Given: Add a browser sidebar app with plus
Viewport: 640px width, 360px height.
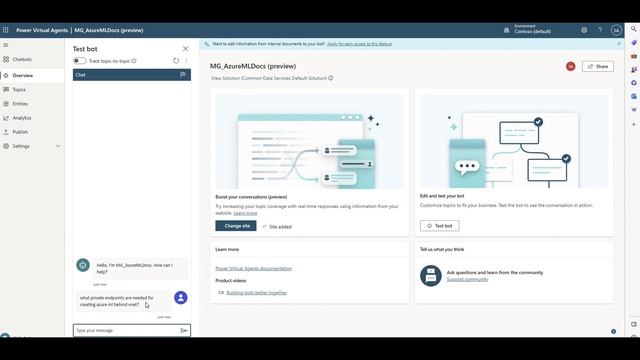Looking at the screenshot, I should point(633,124).
